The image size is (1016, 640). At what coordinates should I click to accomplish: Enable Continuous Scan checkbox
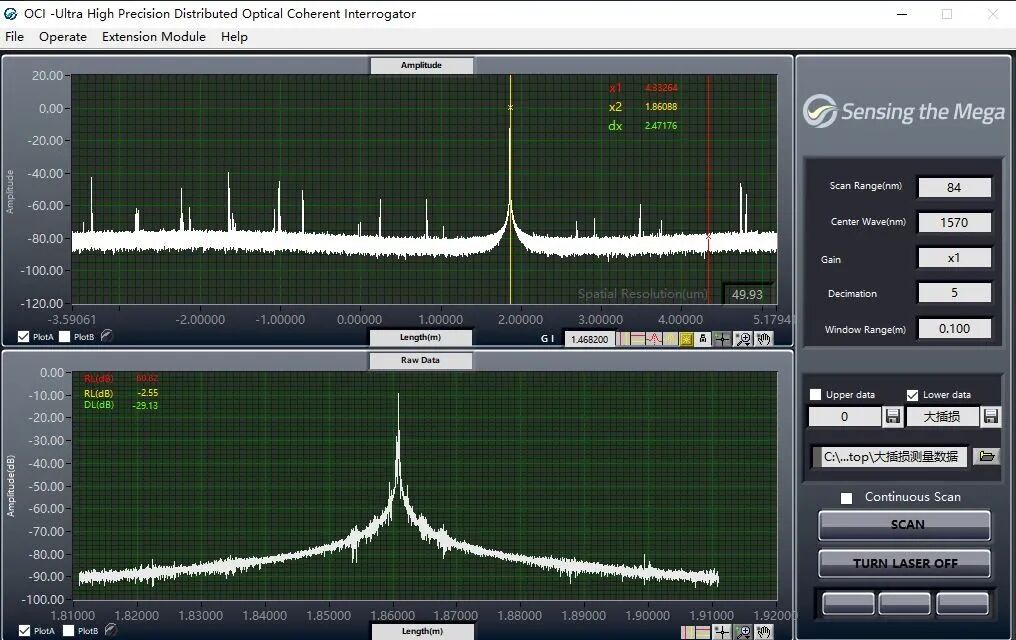coord(846,497)
